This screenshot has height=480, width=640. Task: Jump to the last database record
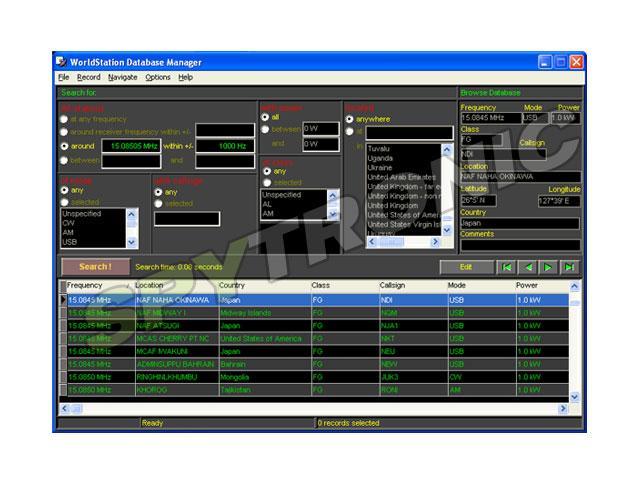pos(569,267)
